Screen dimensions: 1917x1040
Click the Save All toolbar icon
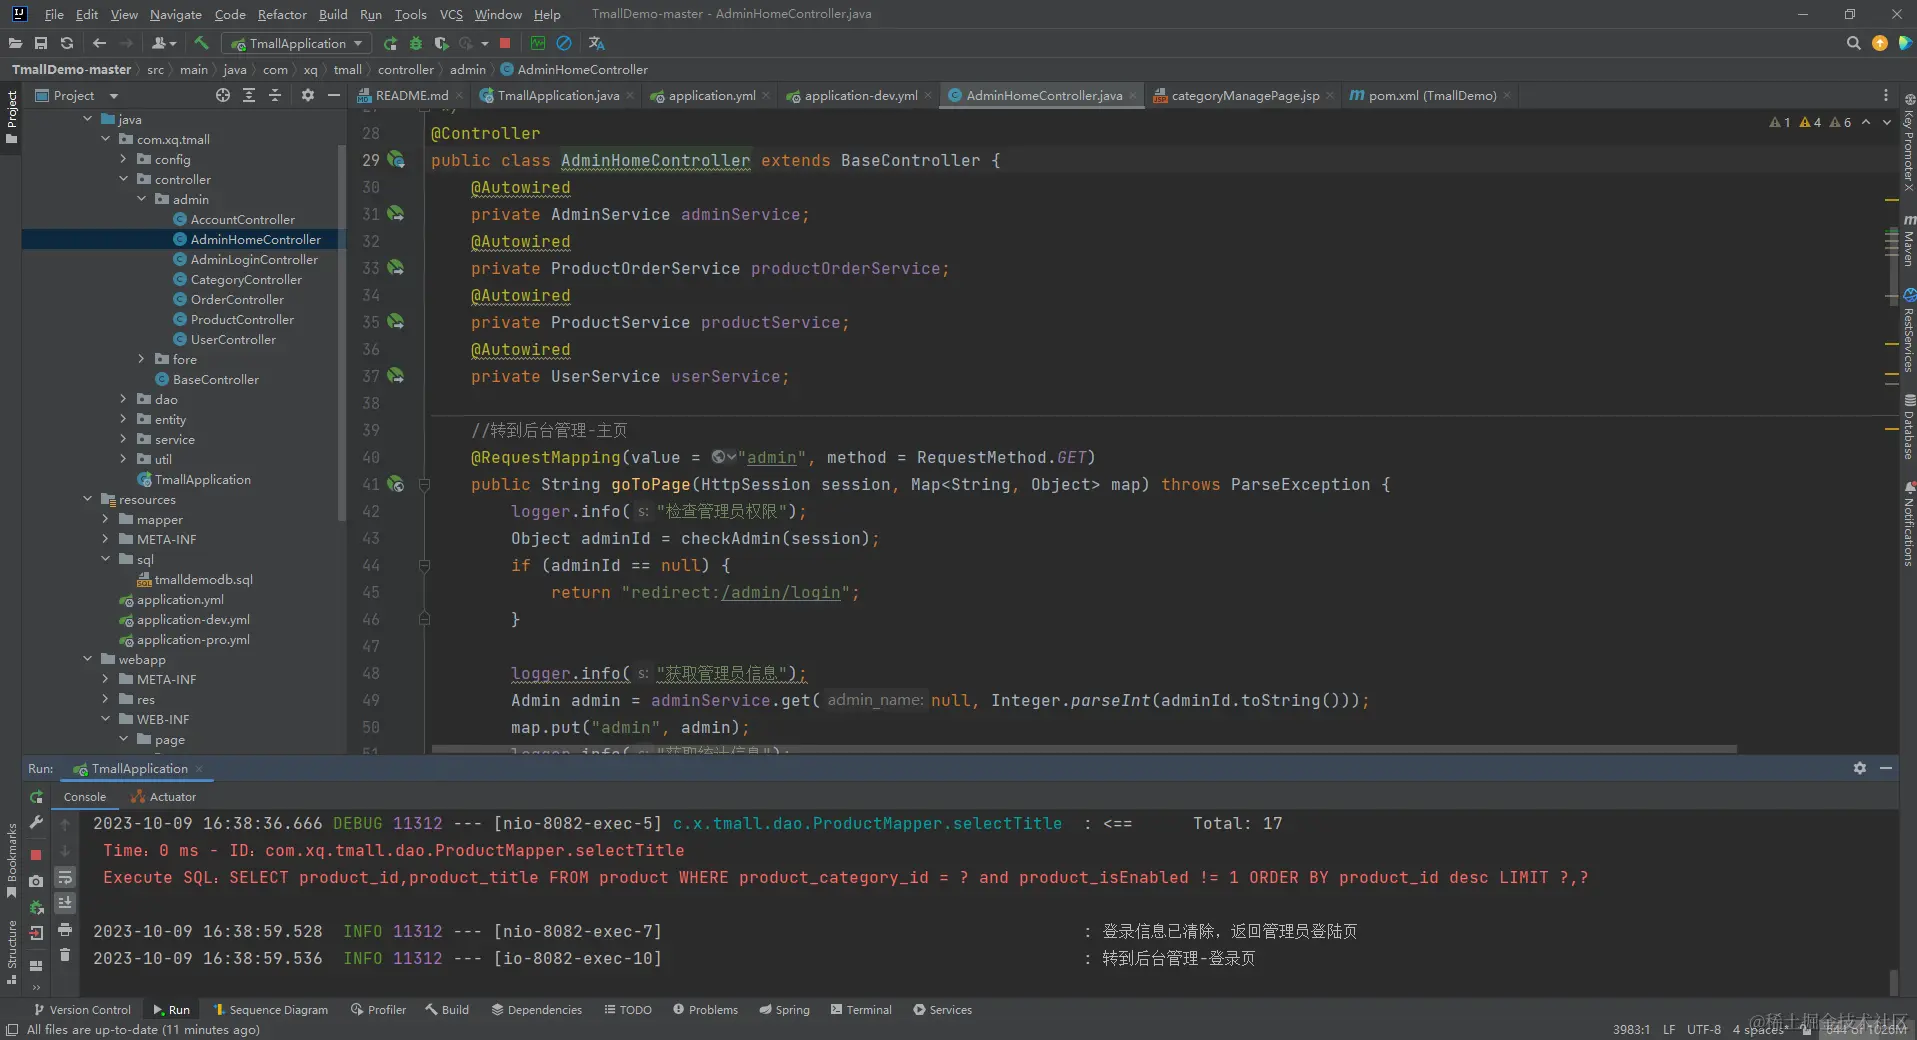(41, 43)
